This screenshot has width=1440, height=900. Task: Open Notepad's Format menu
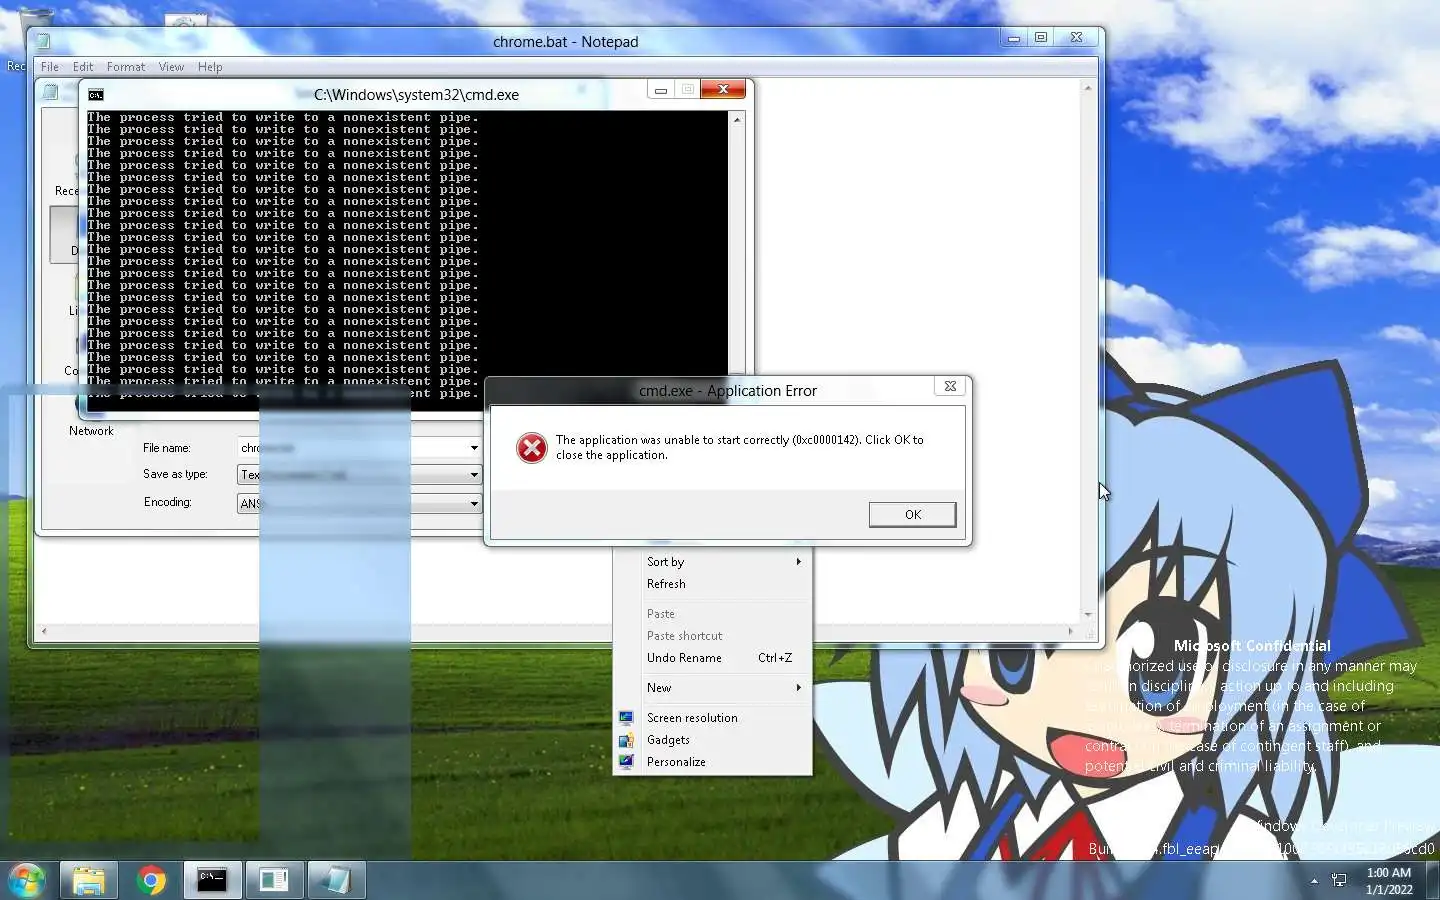(126, 67)
